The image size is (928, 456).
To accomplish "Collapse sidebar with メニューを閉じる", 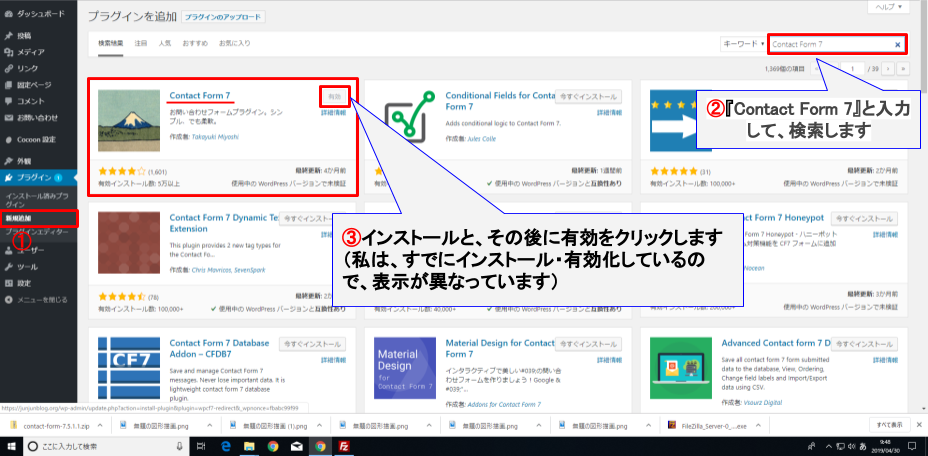I will pyautogui.click(x=38, y=300).
